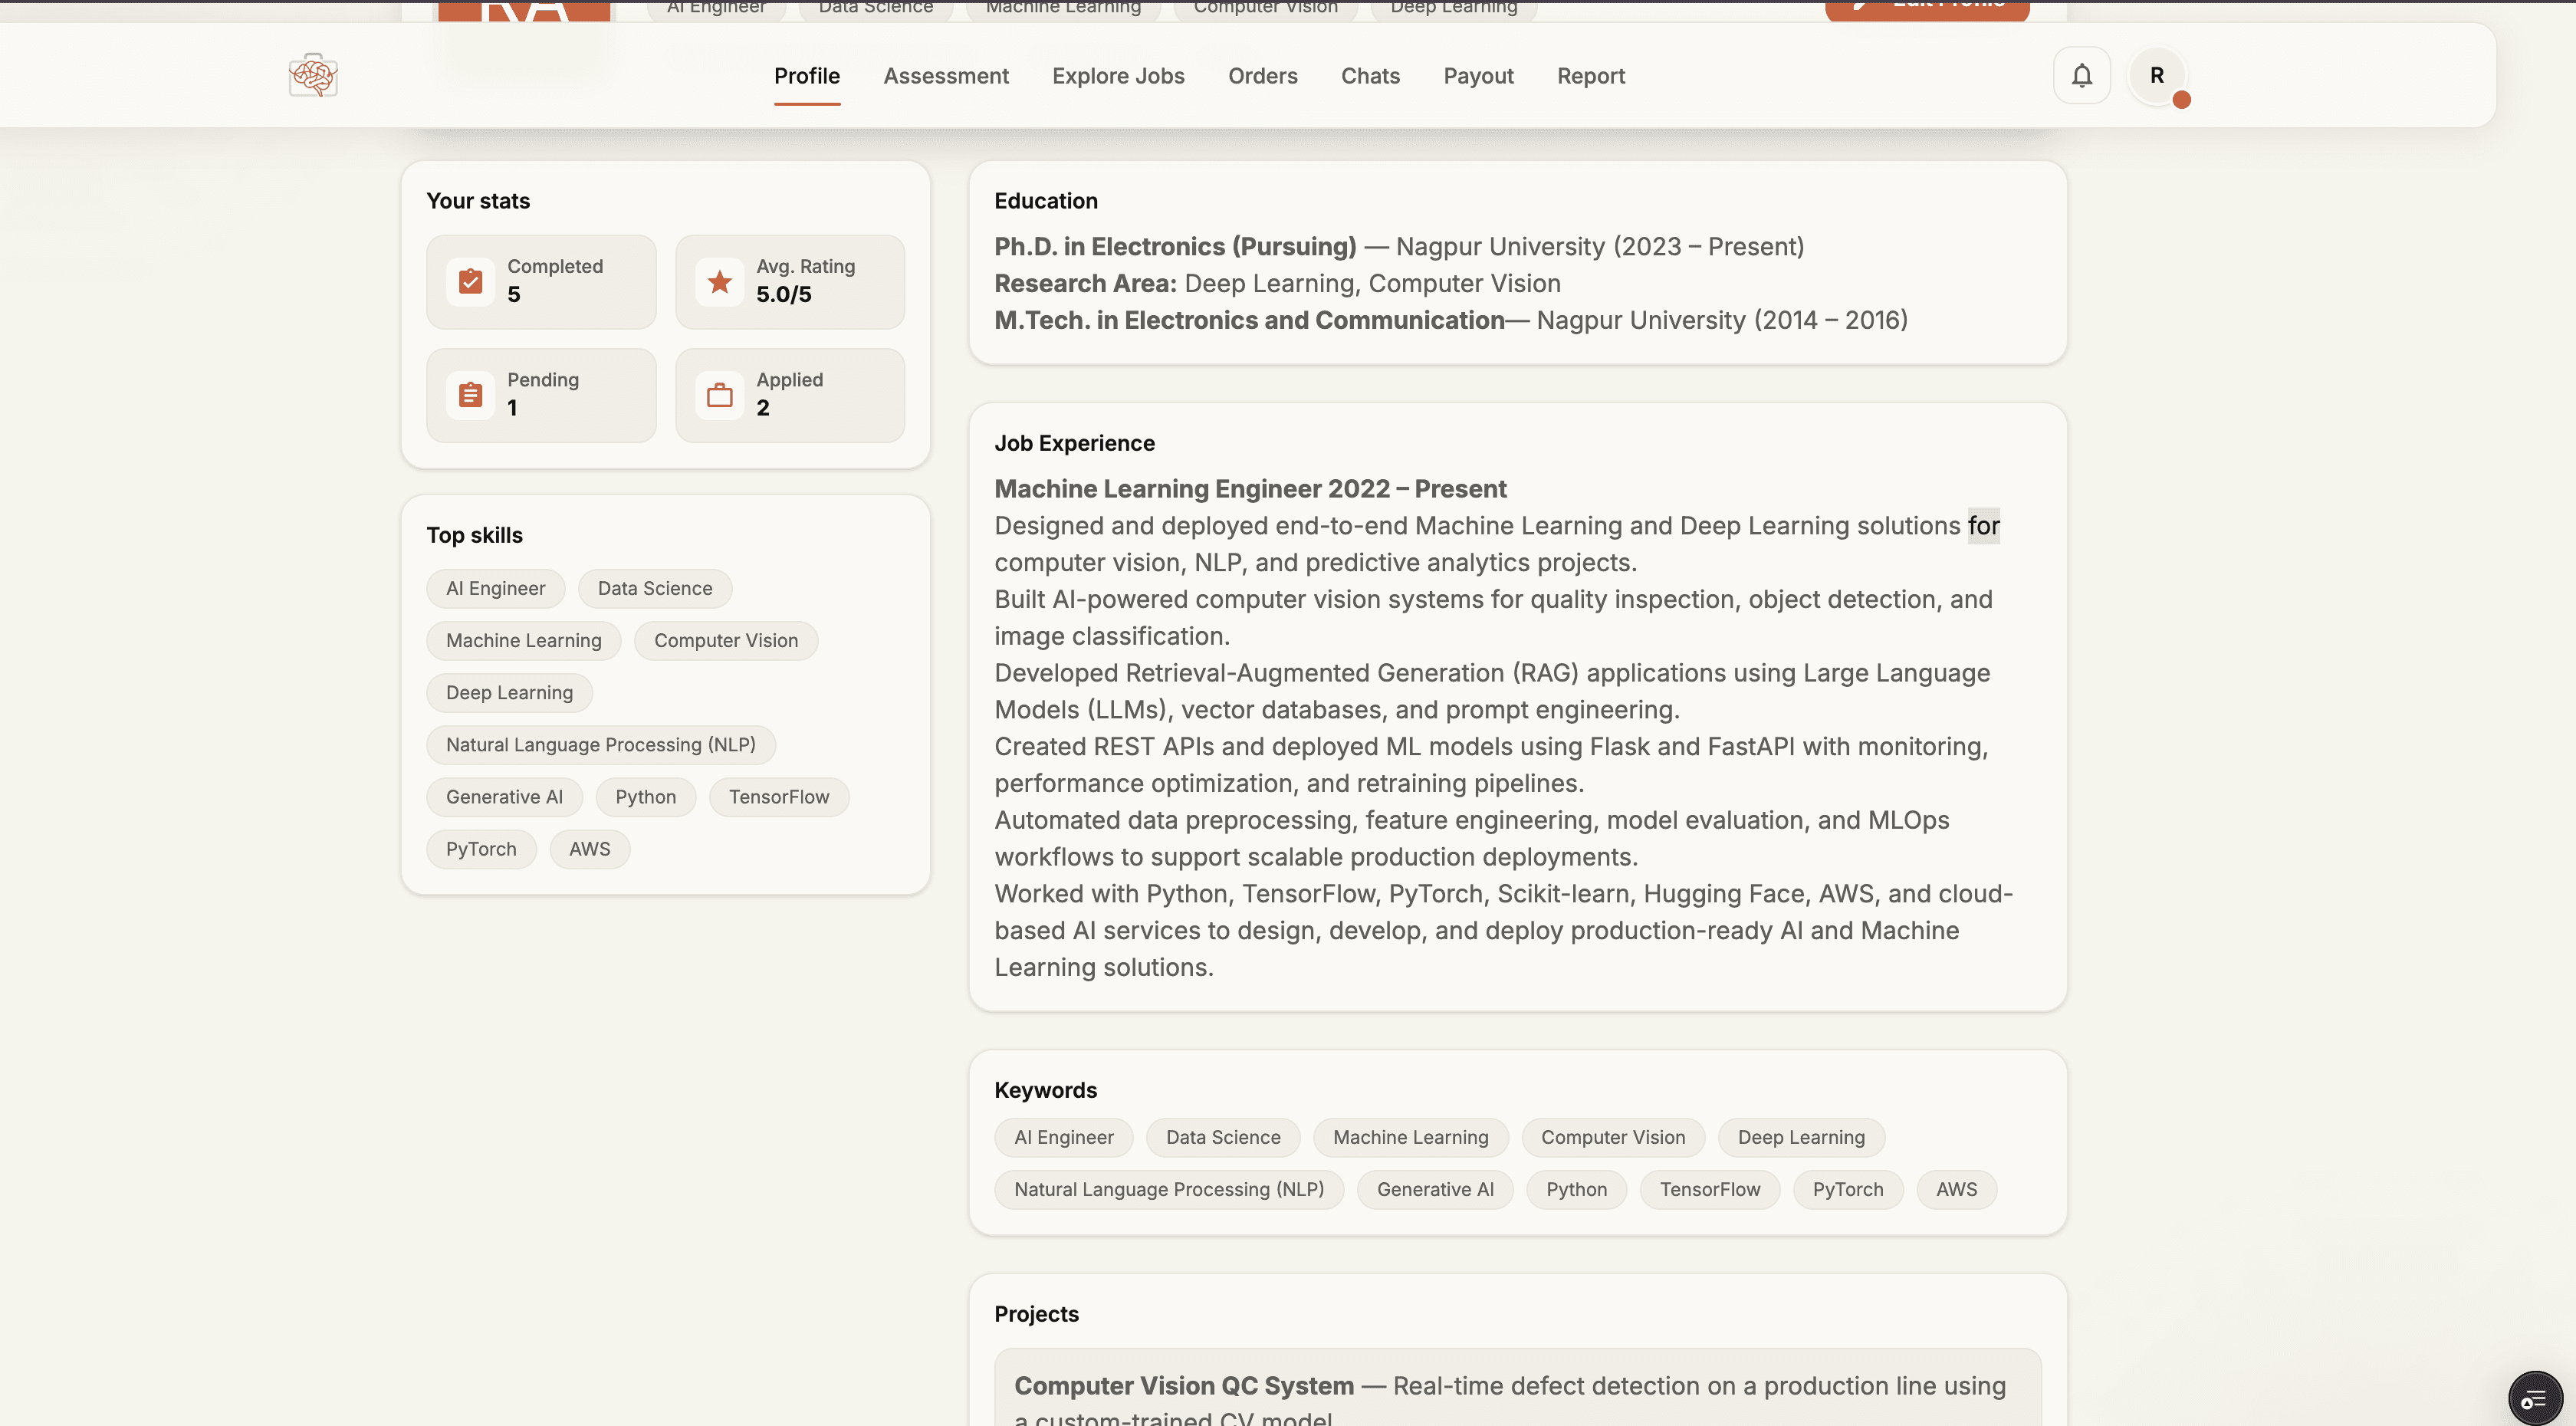The width and height of the screenshot is (2576, 1426).
Task: Click the Job Experience heading
Action: point(1074,443)
